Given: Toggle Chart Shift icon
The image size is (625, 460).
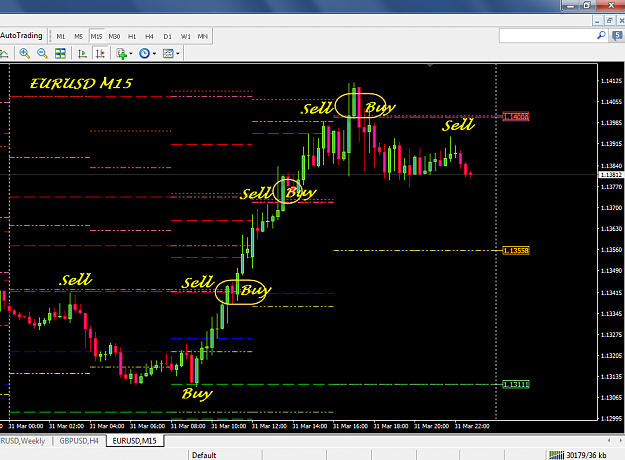Looking at the screenshot, I should coord(100,53).
